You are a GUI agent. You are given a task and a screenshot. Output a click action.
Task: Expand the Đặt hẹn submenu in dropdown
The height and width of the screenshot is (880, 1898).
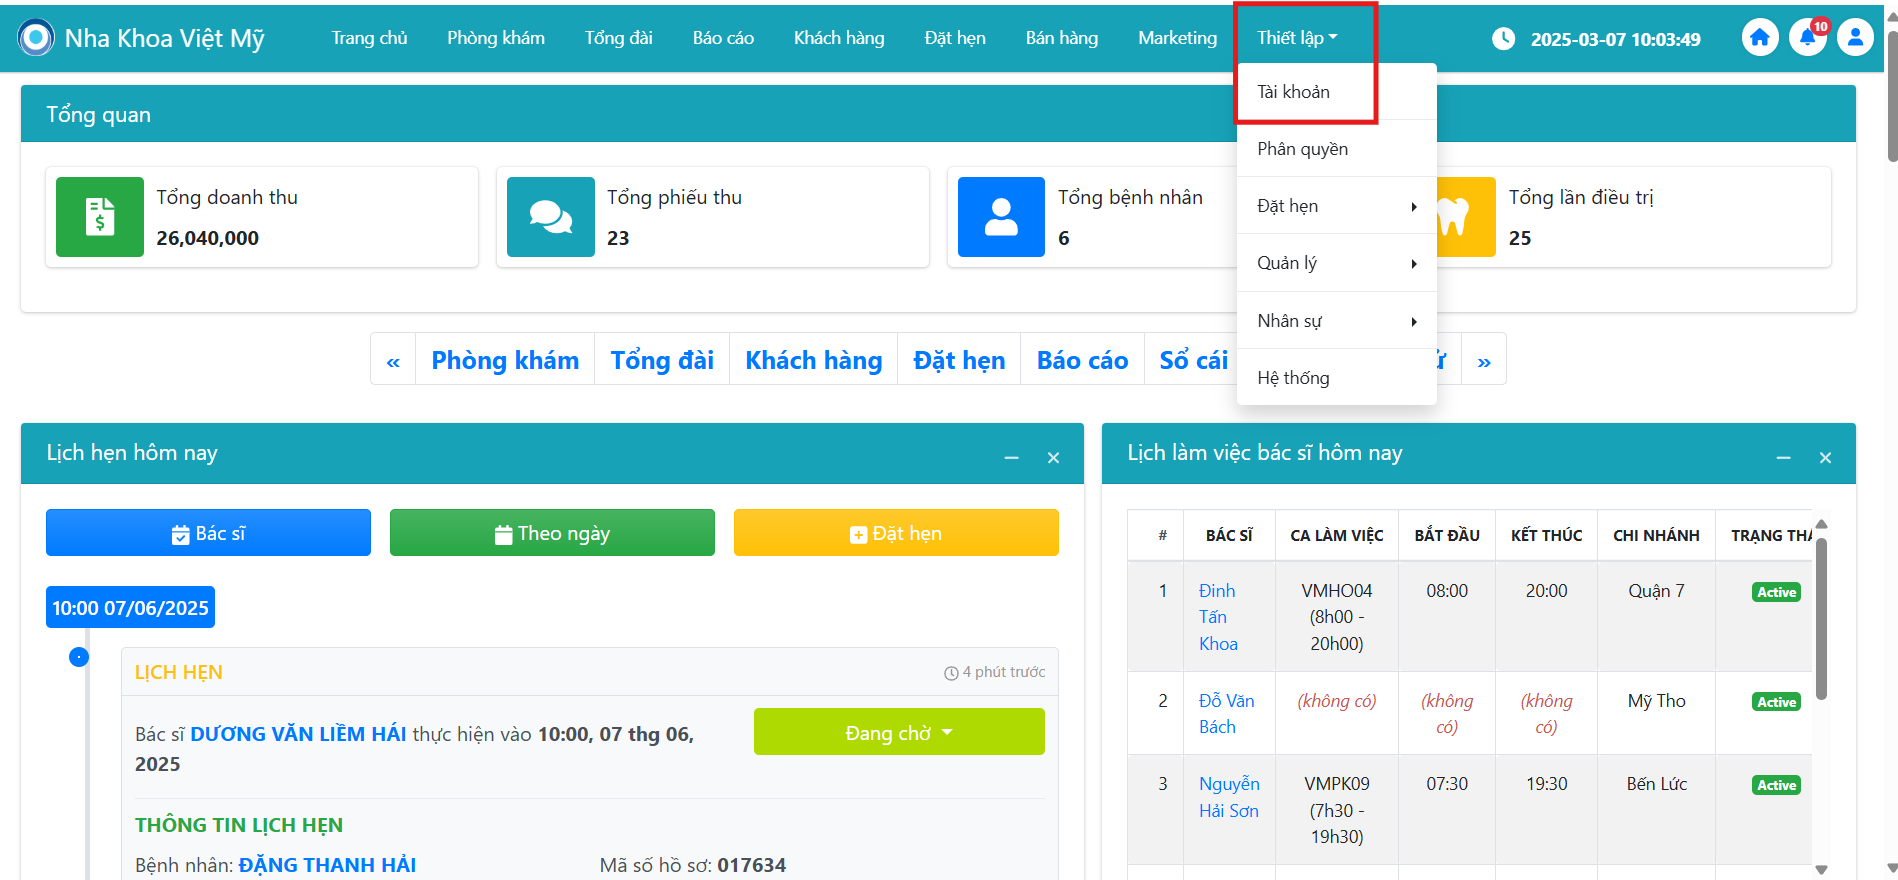(x=1336, y=206)
